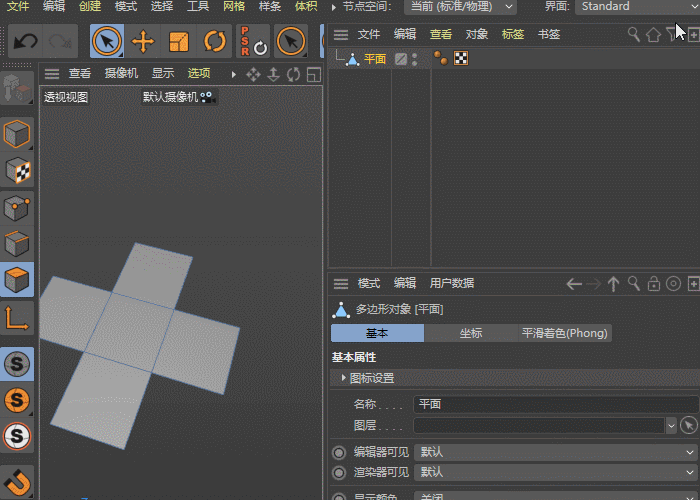Switch to Texture mode checkered cube
Screen dimensions: 700x500
point(17,170)
